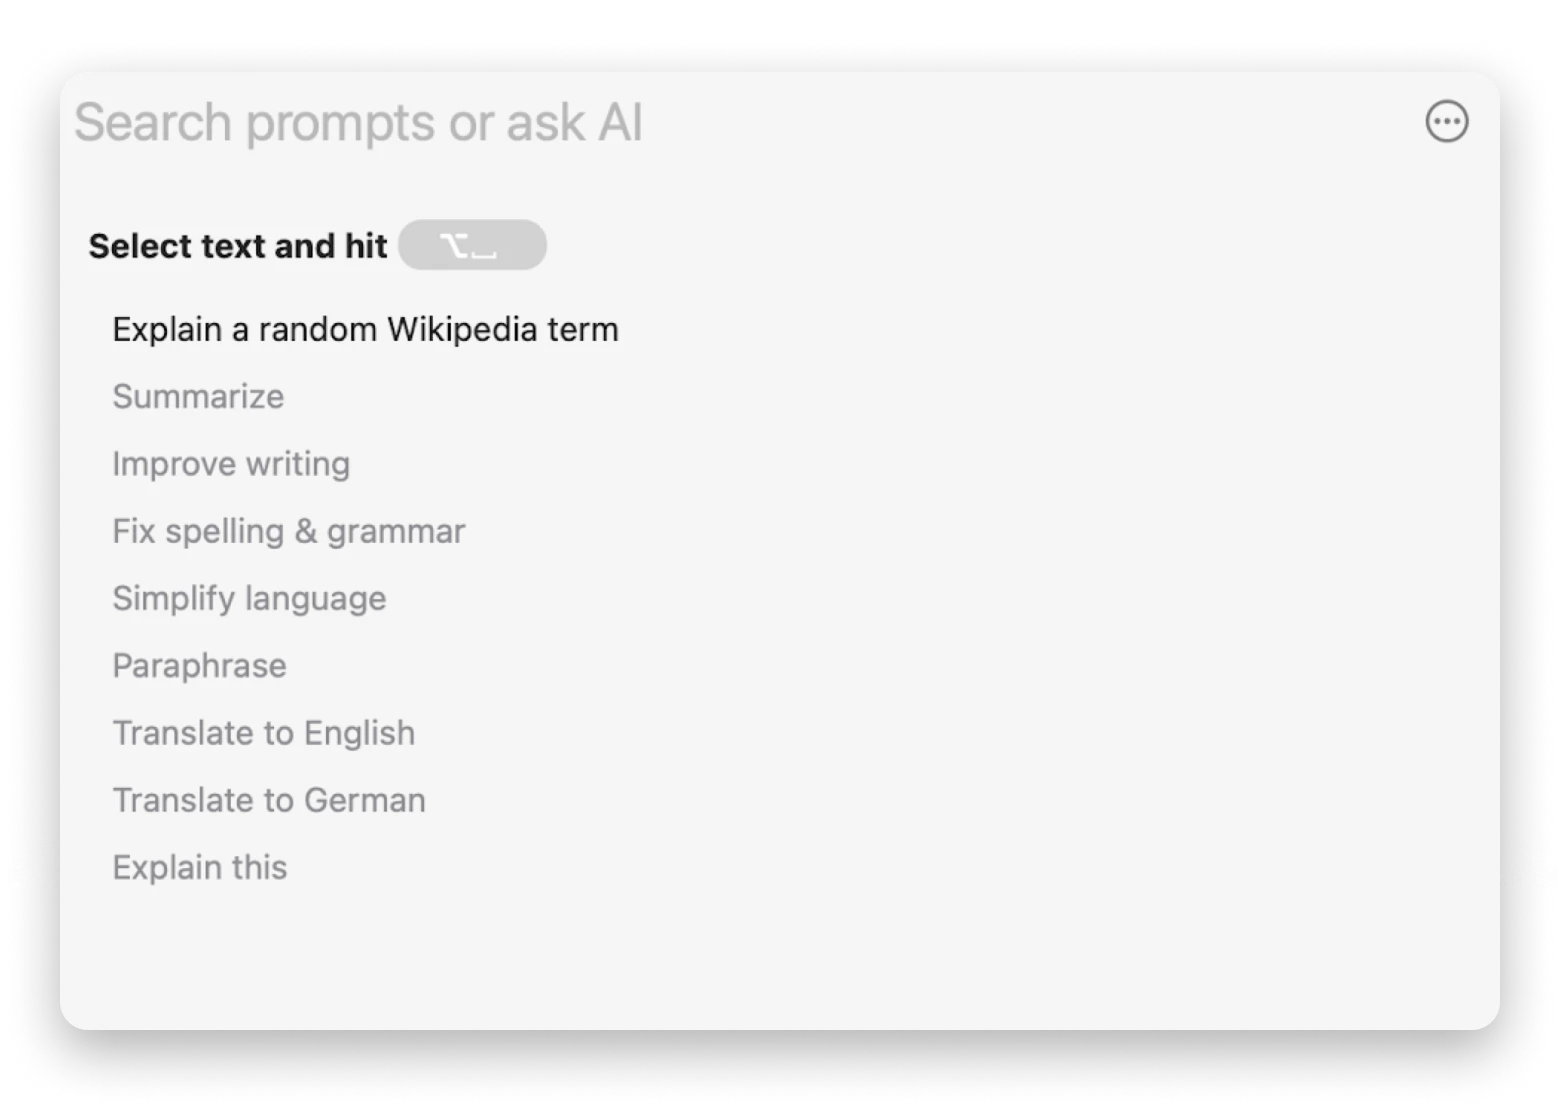Screen dimensions: 1560x1110
Task: Click the word German in the translate entry
Action: click(x=365, y=800)
